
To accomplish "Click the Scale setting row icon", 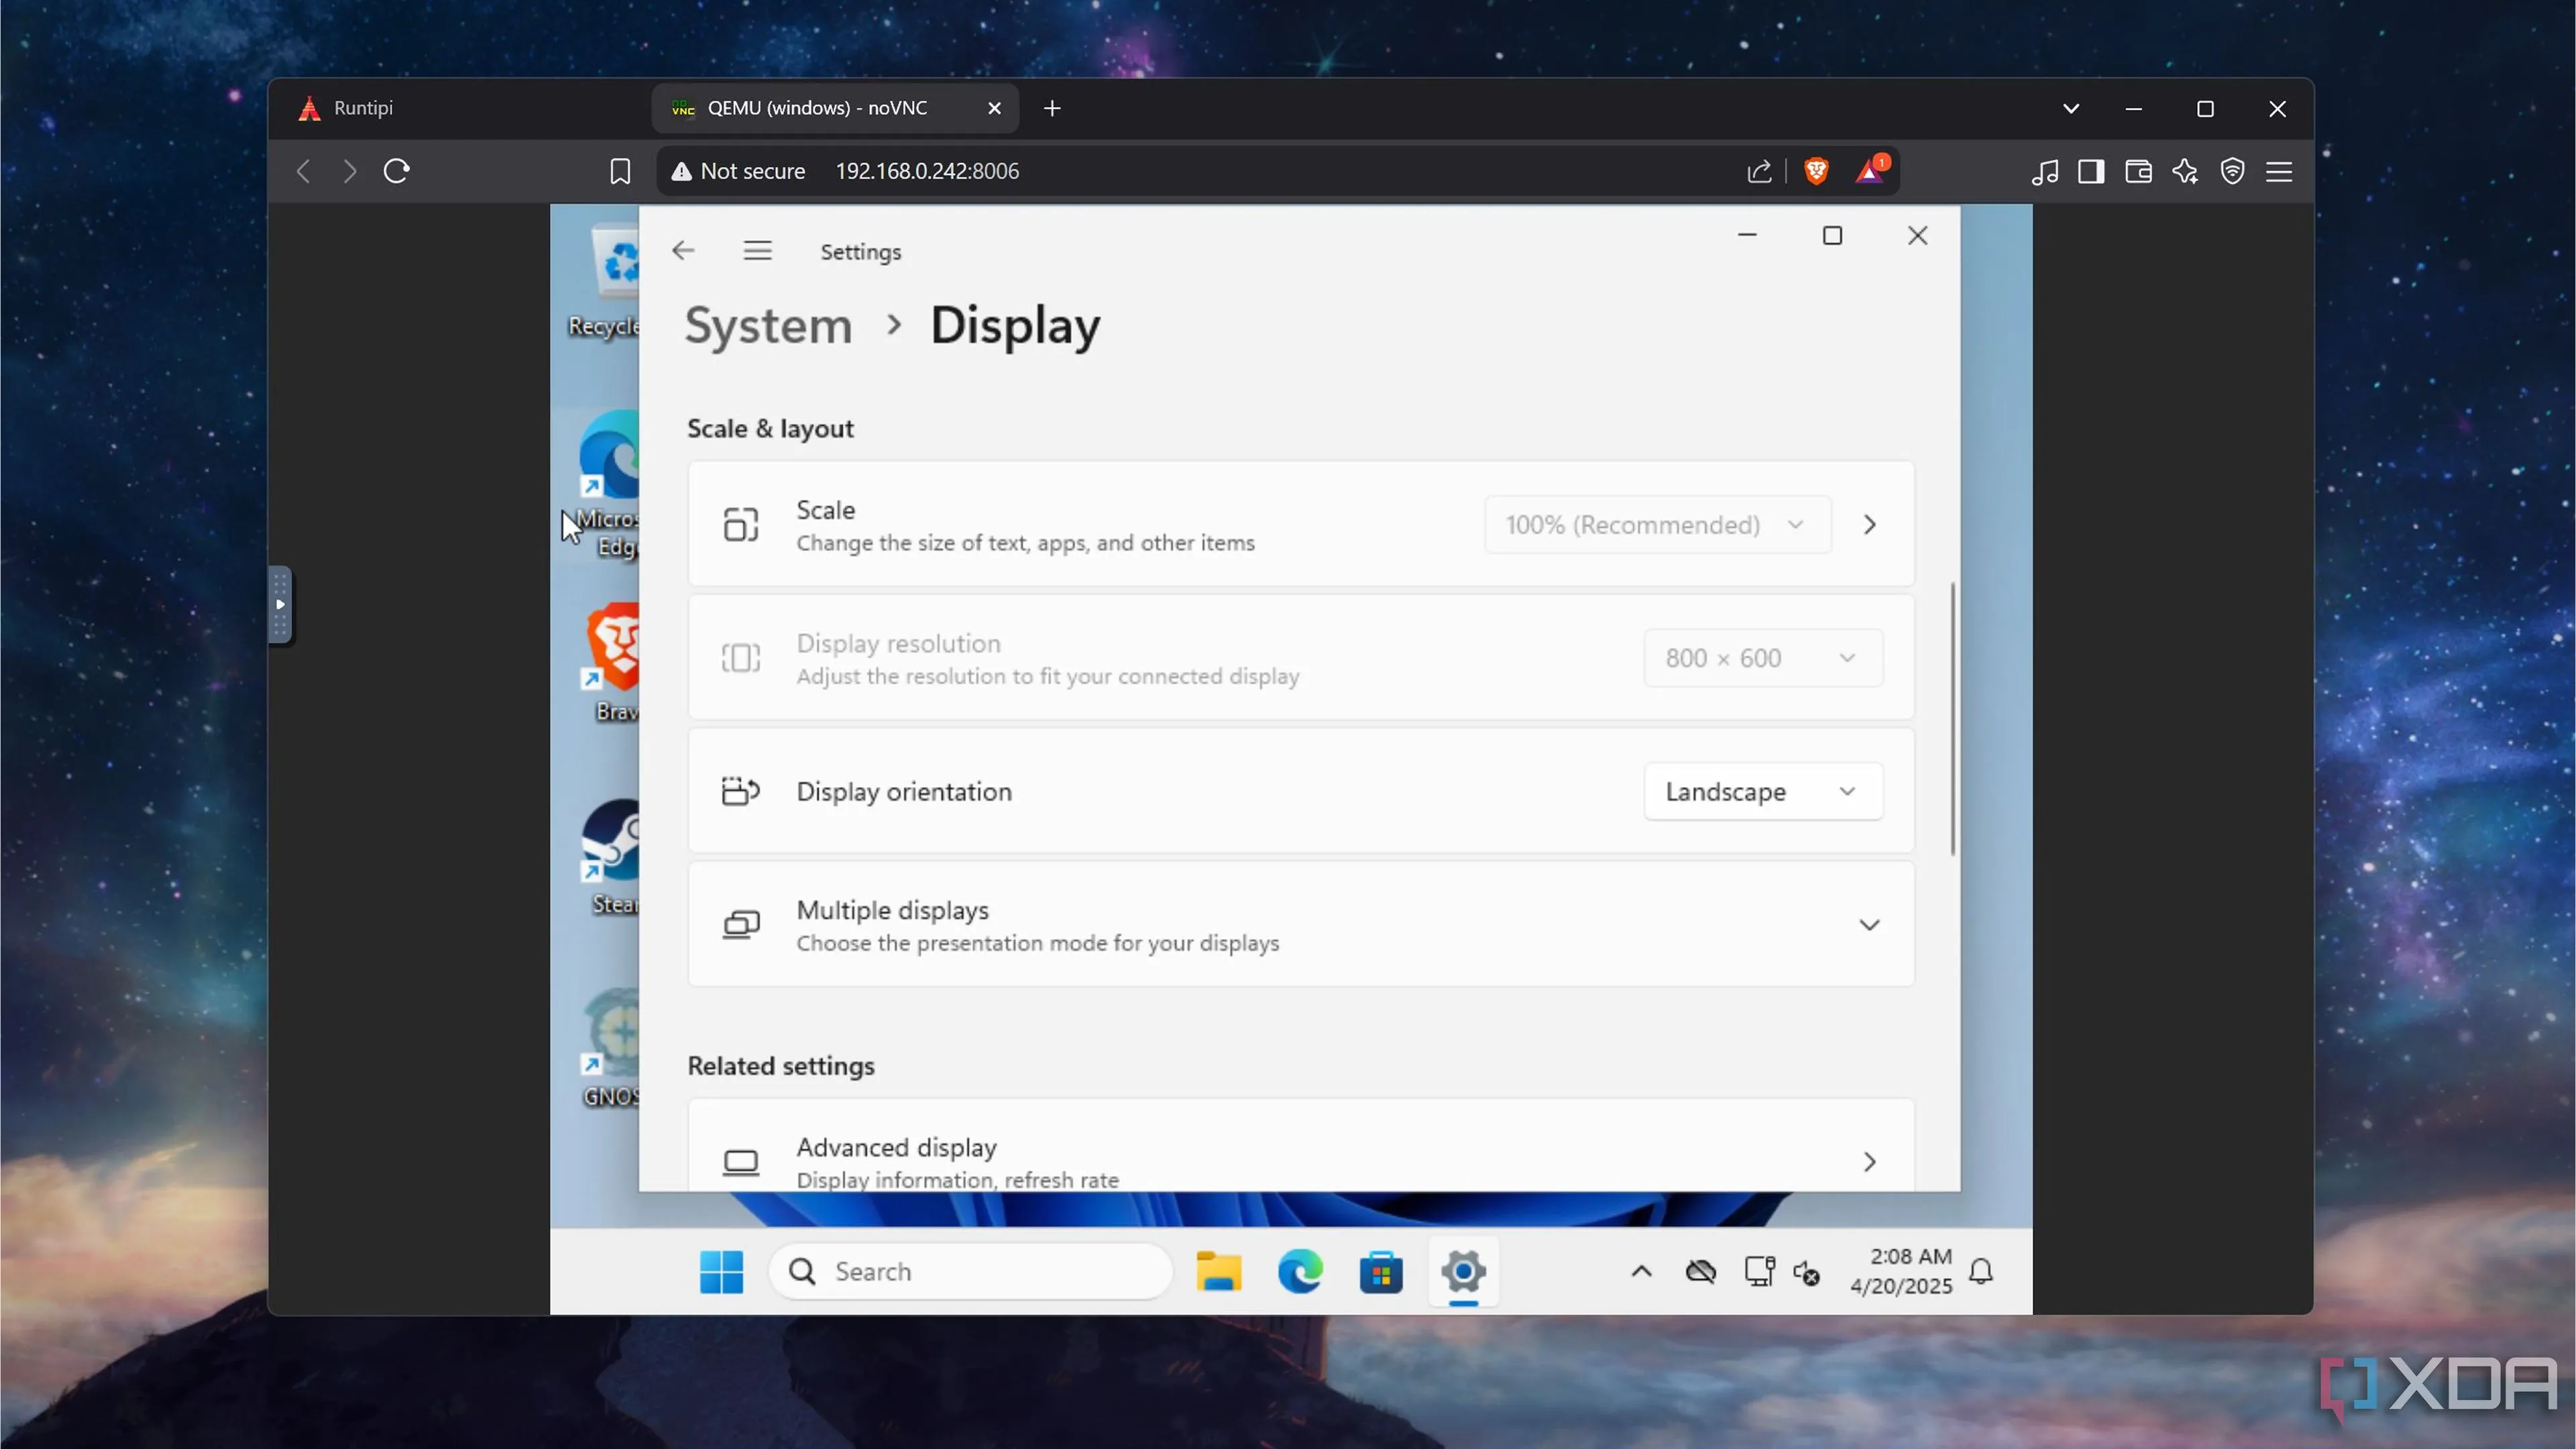I will point(741,525).
